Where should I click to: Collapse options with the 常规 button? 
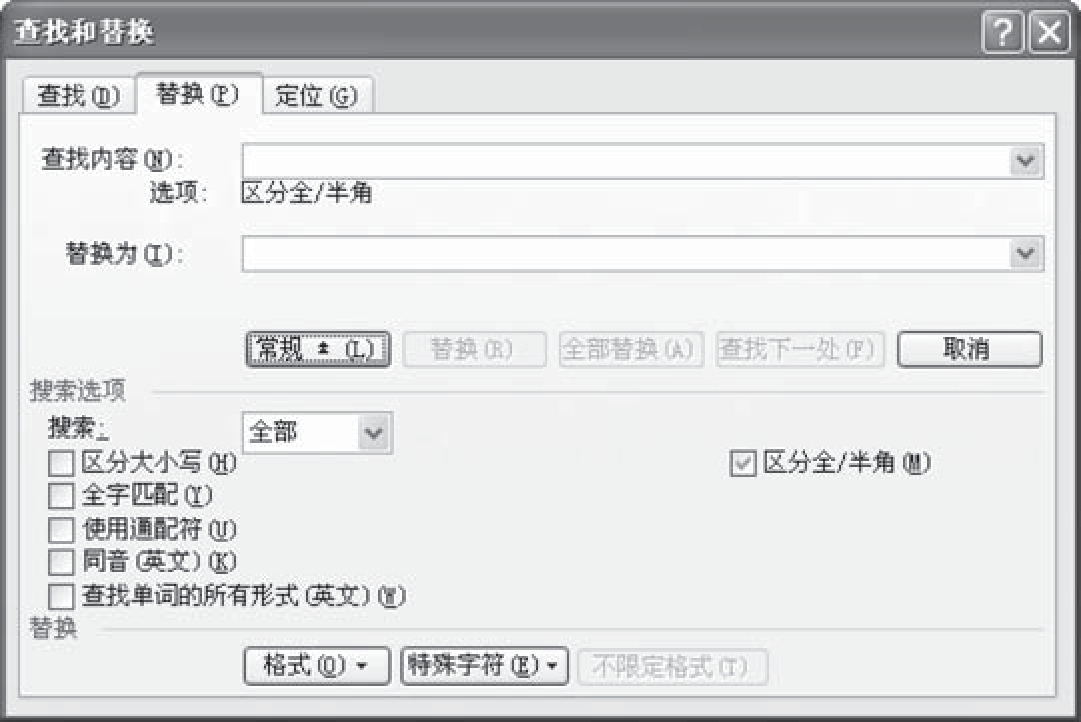[x=318, y=349]
